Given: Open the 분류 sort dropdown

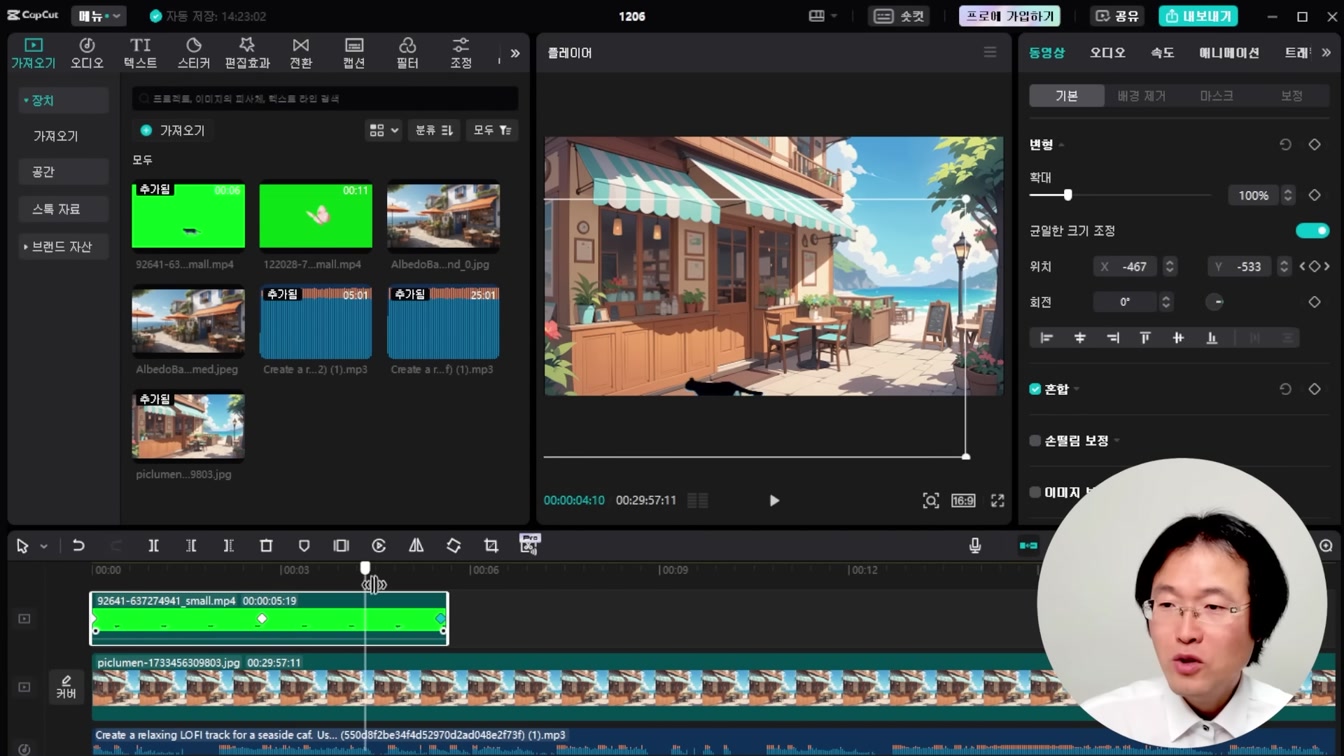Looking at the screenshot, I should tap(434, 131).
